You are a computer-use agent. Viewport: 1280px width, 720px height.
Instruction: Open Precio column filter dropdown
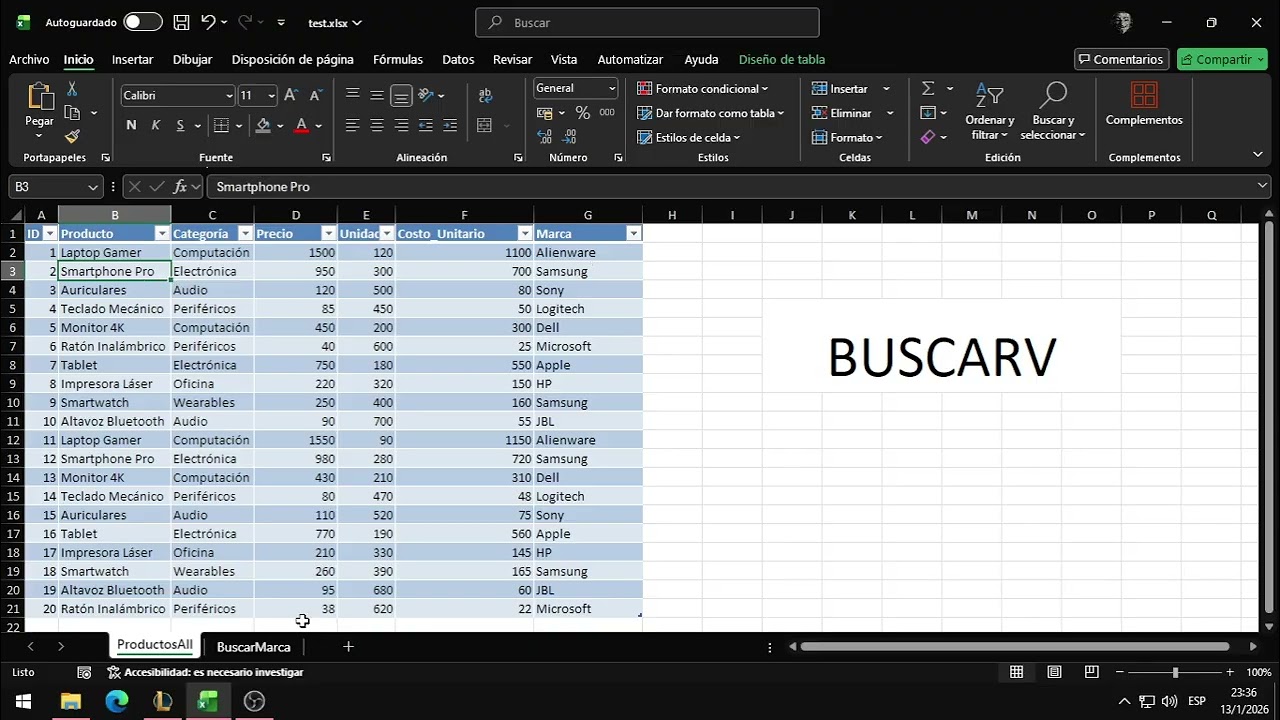click(328, 234)
